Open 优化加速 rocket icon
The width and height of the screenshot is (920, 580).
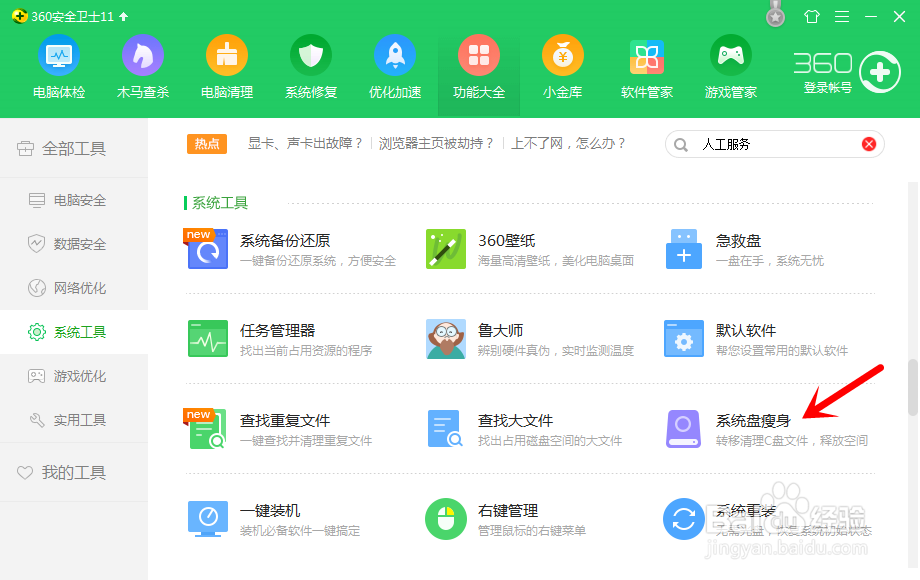tap(395, 55)
